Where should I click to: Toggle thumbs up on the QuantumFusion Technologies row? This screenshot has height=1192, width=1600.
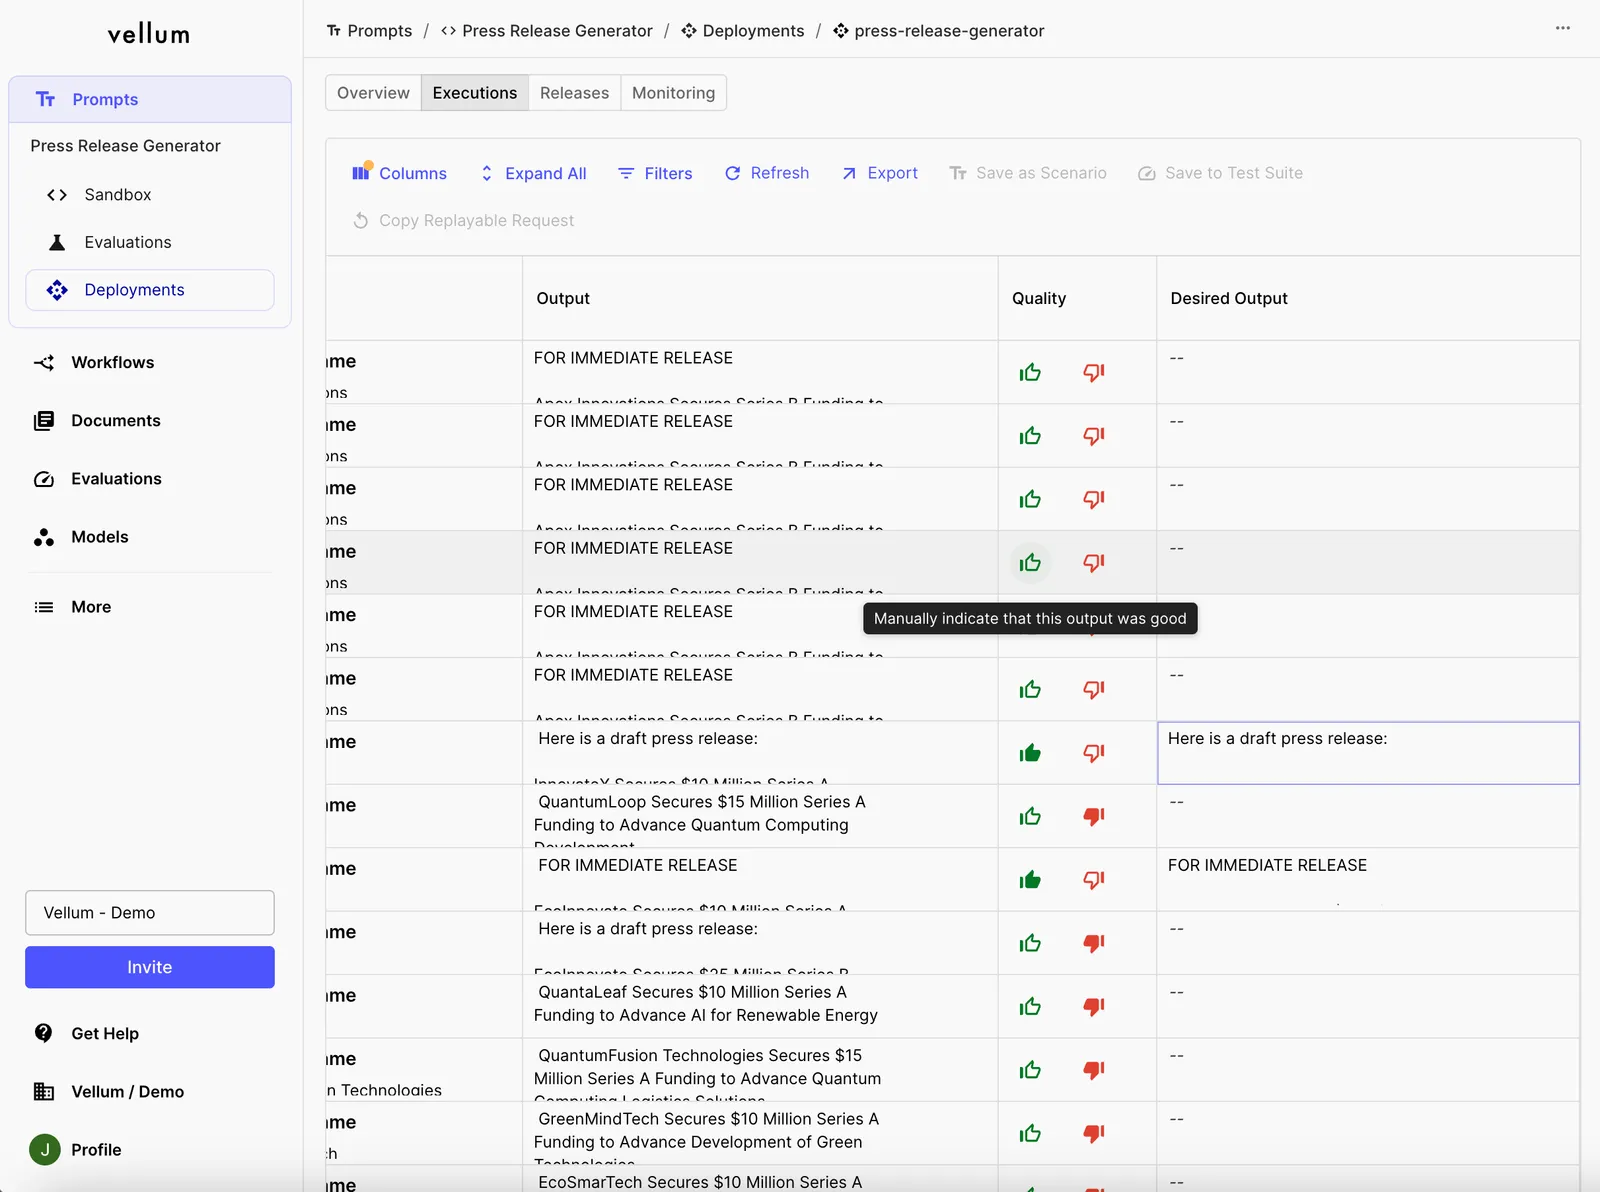coord(1030,1070)
